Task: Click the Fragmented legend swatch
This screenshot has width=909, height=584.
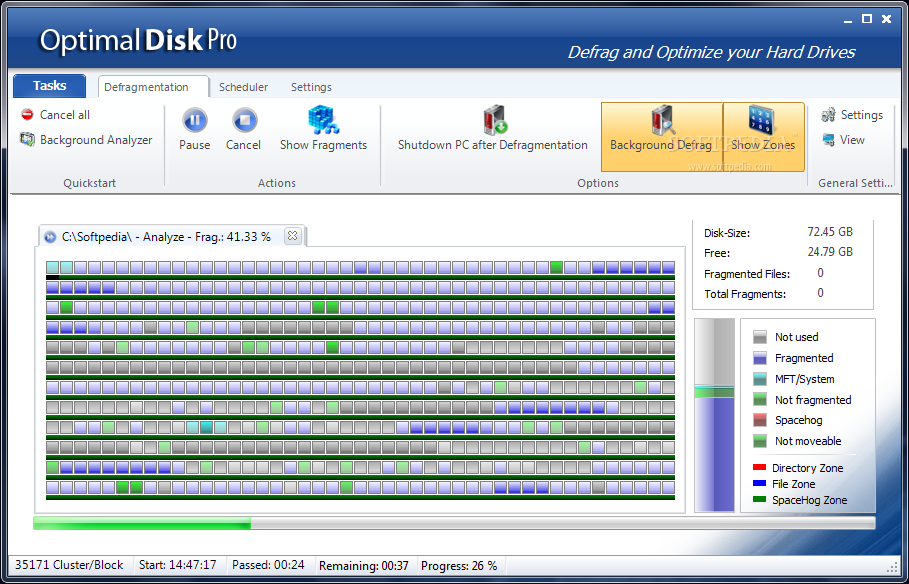Action: [x=760, y=358]
